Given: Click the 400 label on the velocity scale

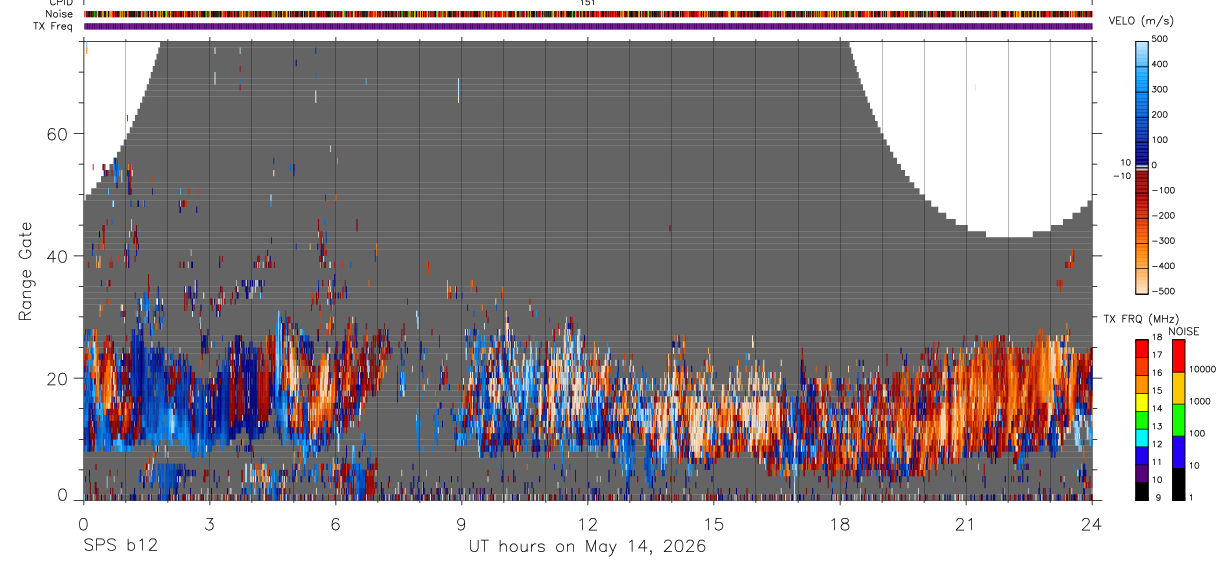Looking at the screenshot, I should click(x=1160, y=63).
